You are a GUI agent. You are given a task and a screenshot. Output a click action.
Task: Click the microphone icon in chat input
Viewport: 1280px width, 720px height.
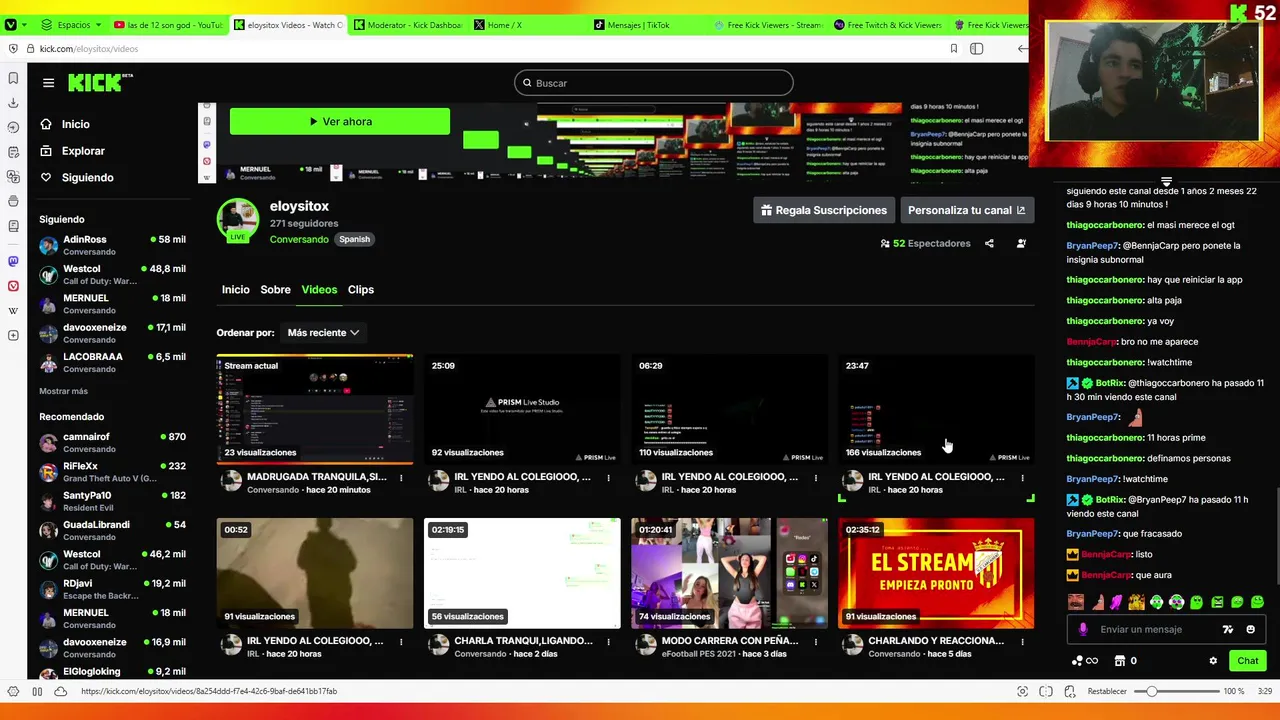coord(1083,629)
